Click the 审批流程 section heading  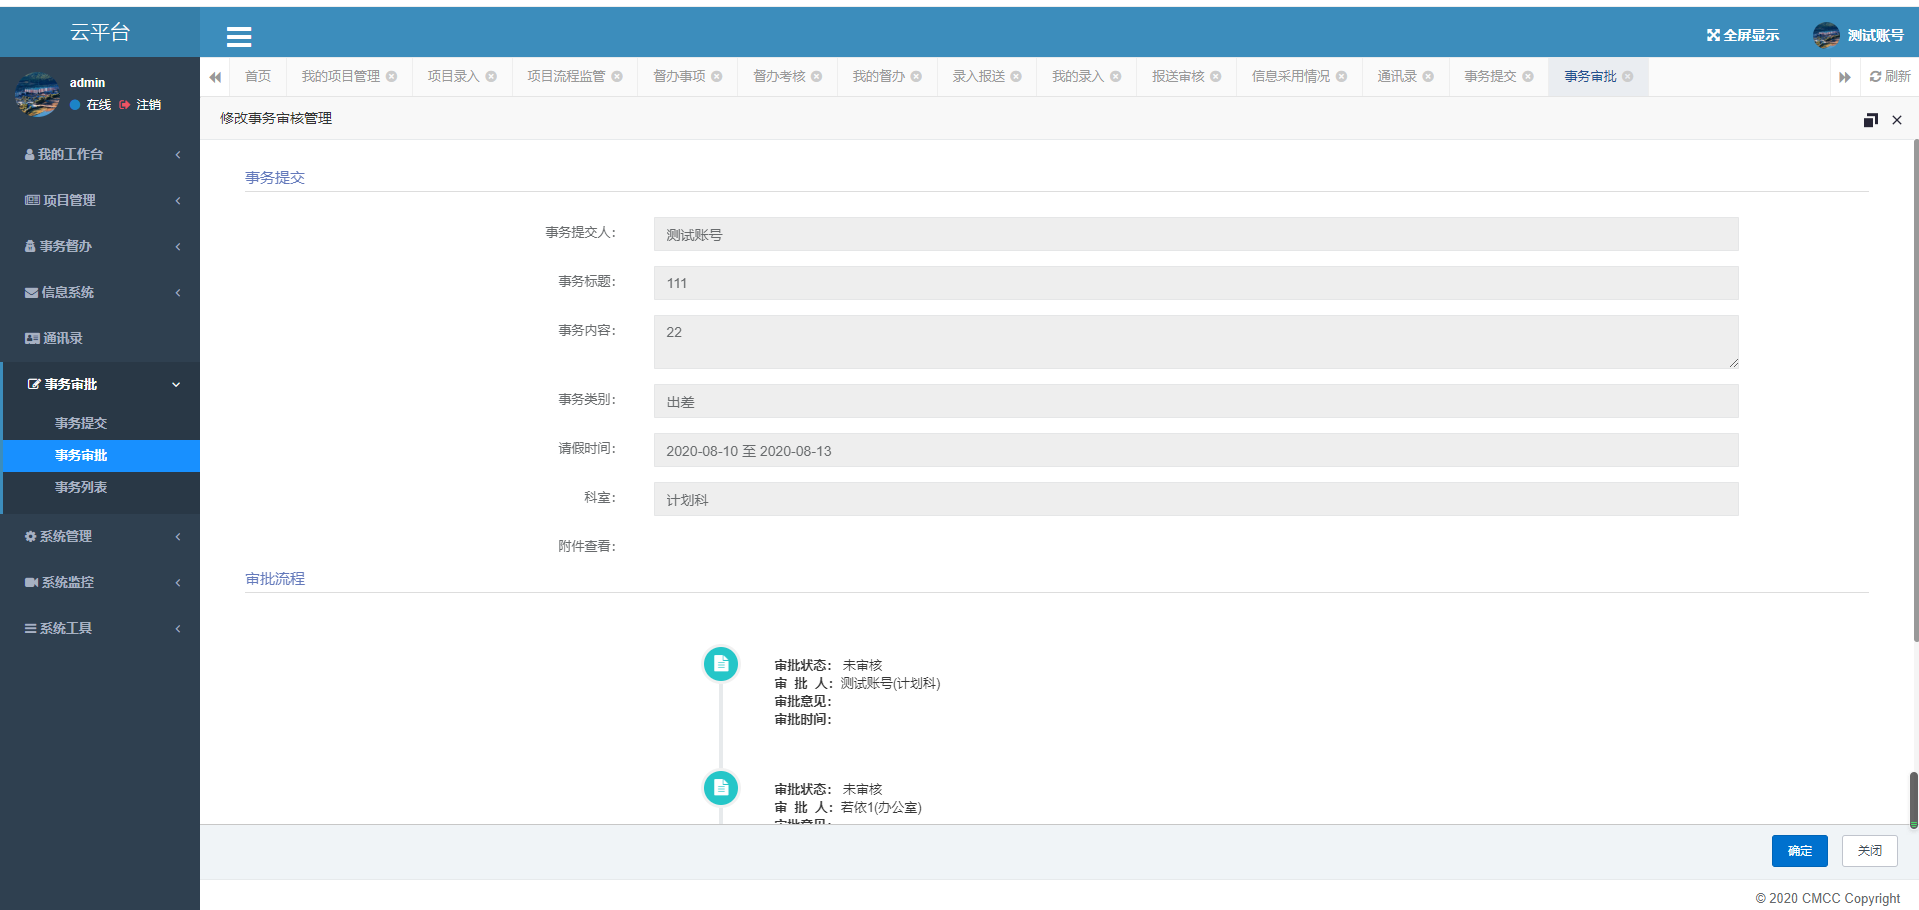point(275,578)
